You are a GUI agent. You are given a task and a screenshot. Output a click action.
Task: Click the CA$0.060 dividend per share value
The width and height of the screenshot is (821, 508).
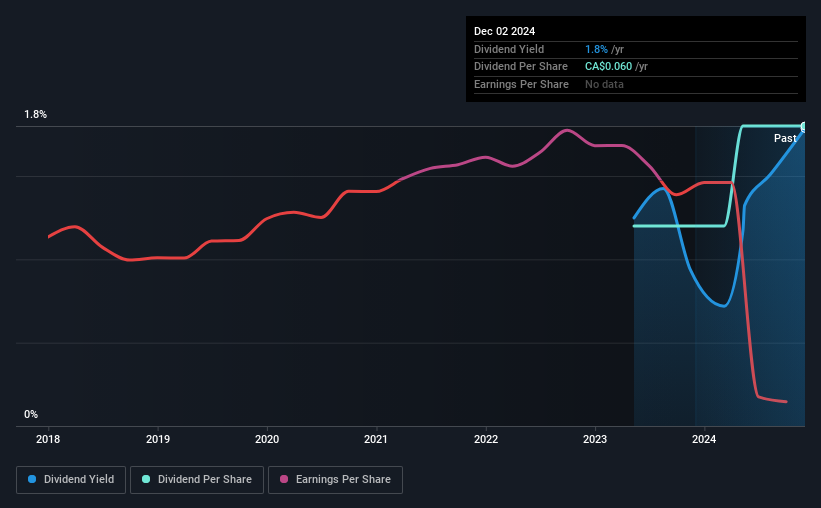click(608, 67)
